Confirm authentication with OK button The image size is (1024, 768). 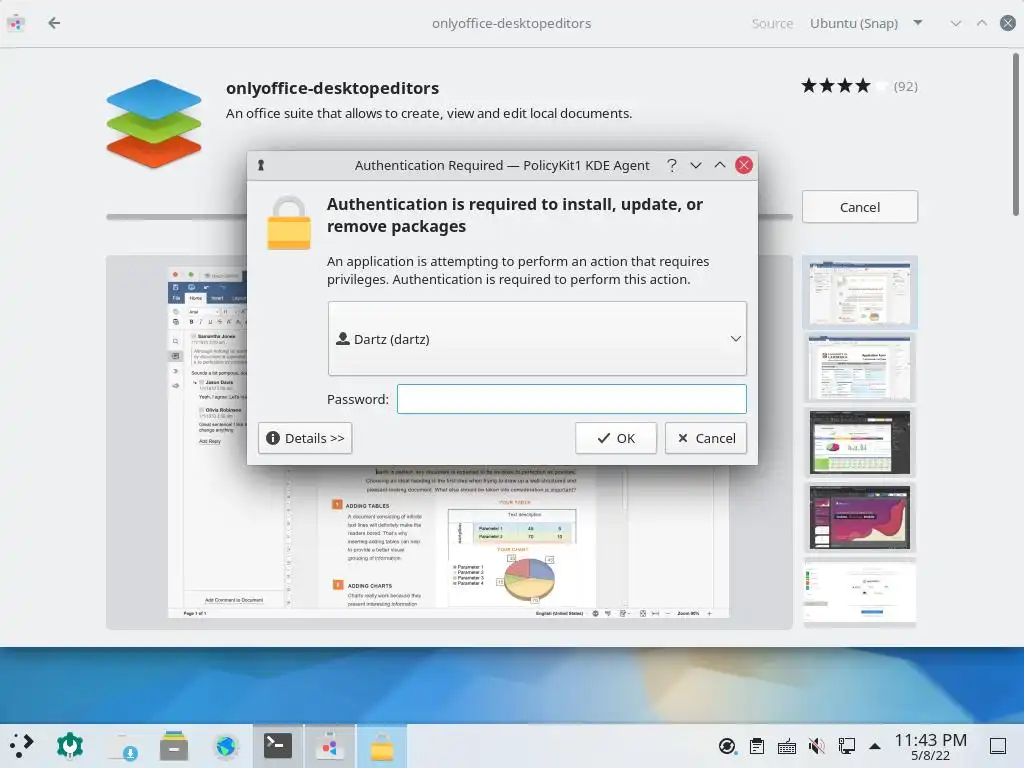tap(615, 438)
